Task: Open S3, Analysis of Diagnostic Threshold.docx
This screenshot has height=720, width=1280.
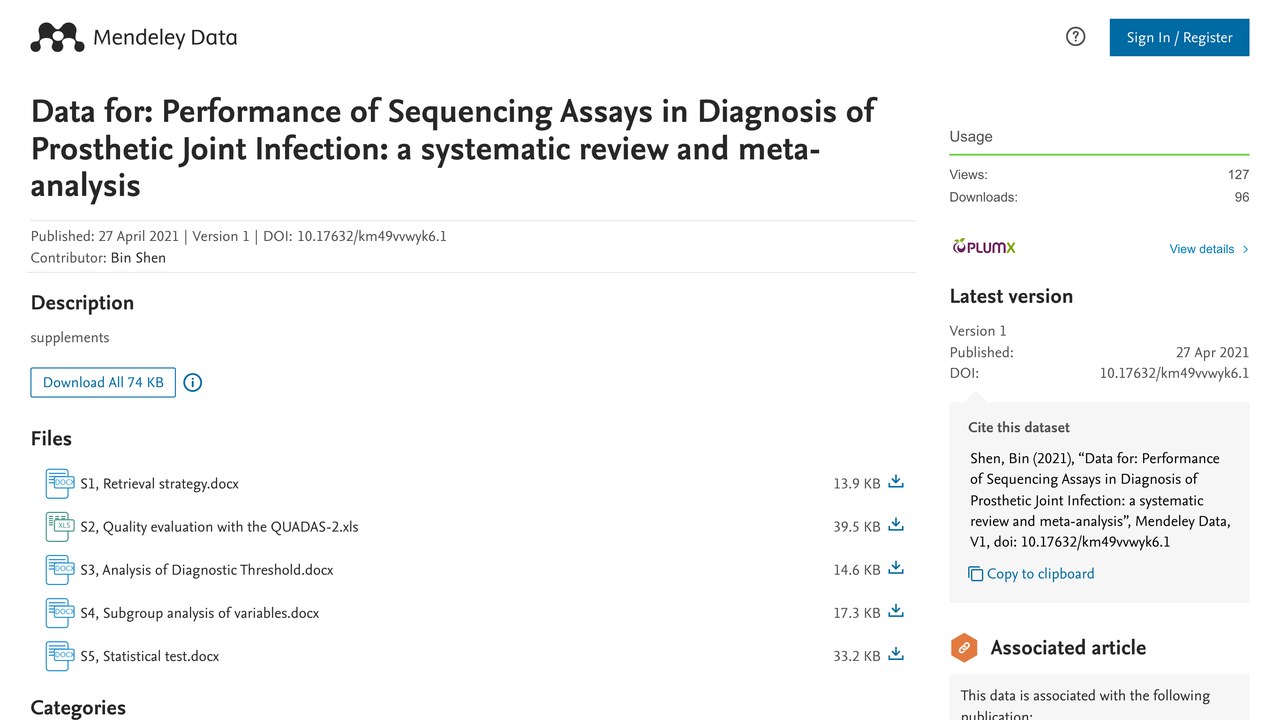Action: pos(207,570)
